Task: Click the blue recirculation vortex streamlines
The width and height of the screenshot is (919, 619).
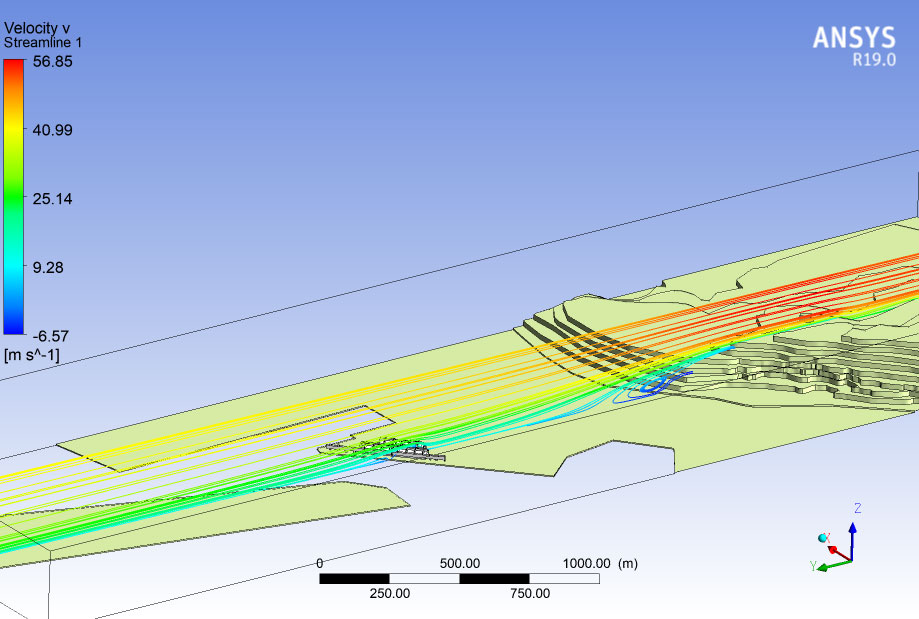Action: 653,386
